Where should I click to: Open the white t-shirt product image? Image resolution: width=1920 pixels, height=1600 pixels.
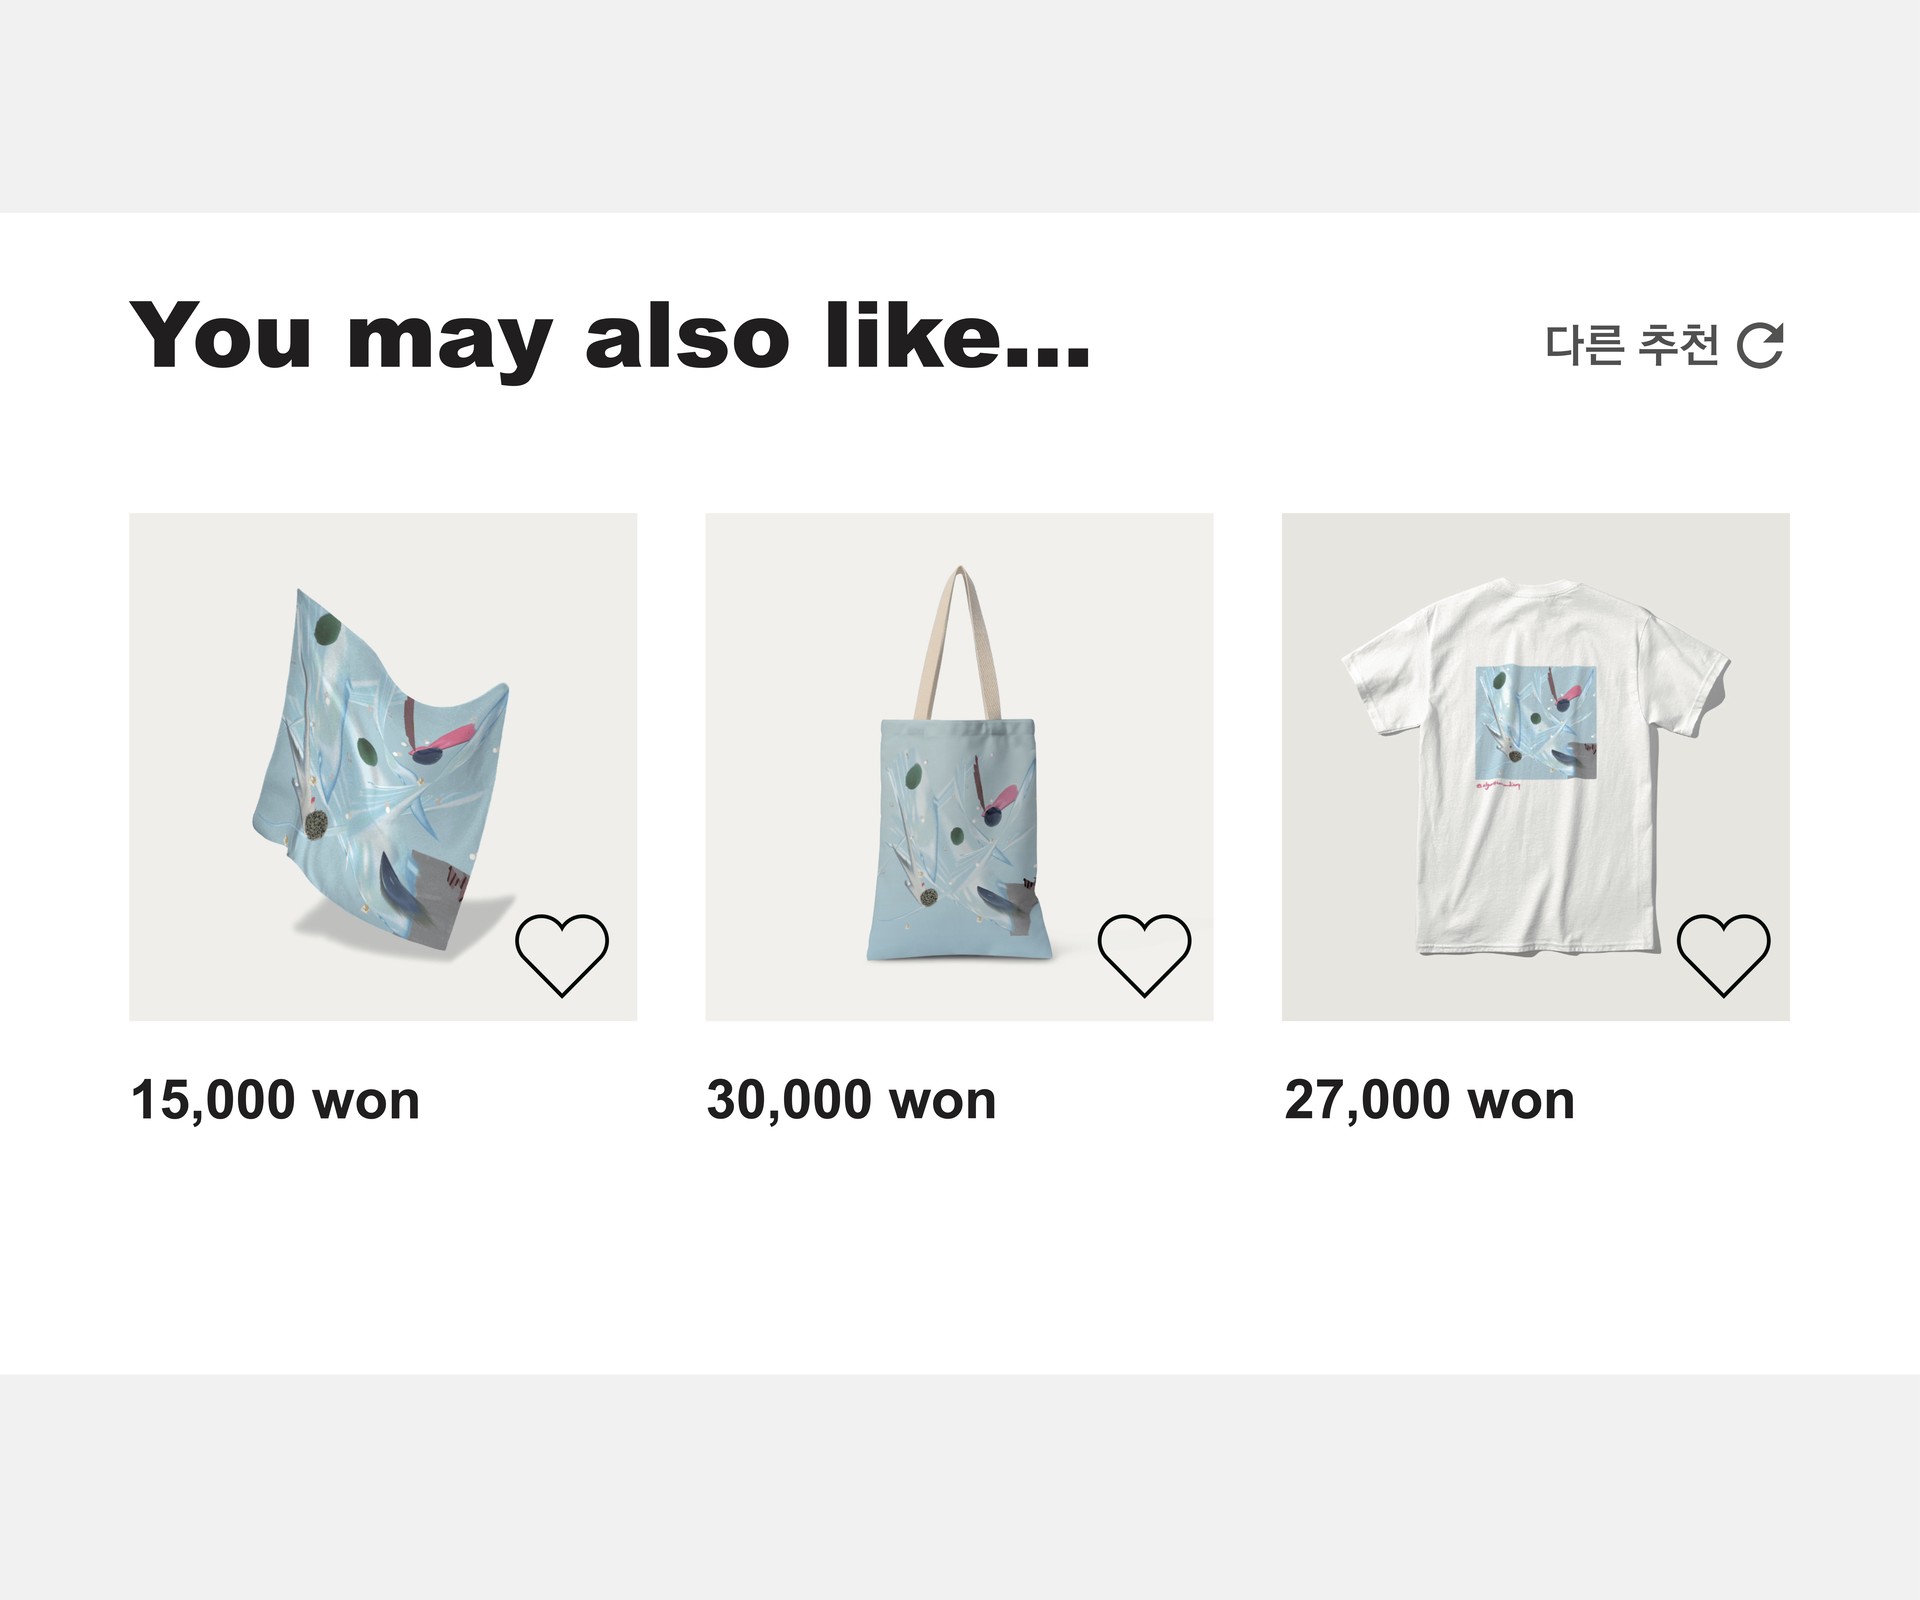1535,766
